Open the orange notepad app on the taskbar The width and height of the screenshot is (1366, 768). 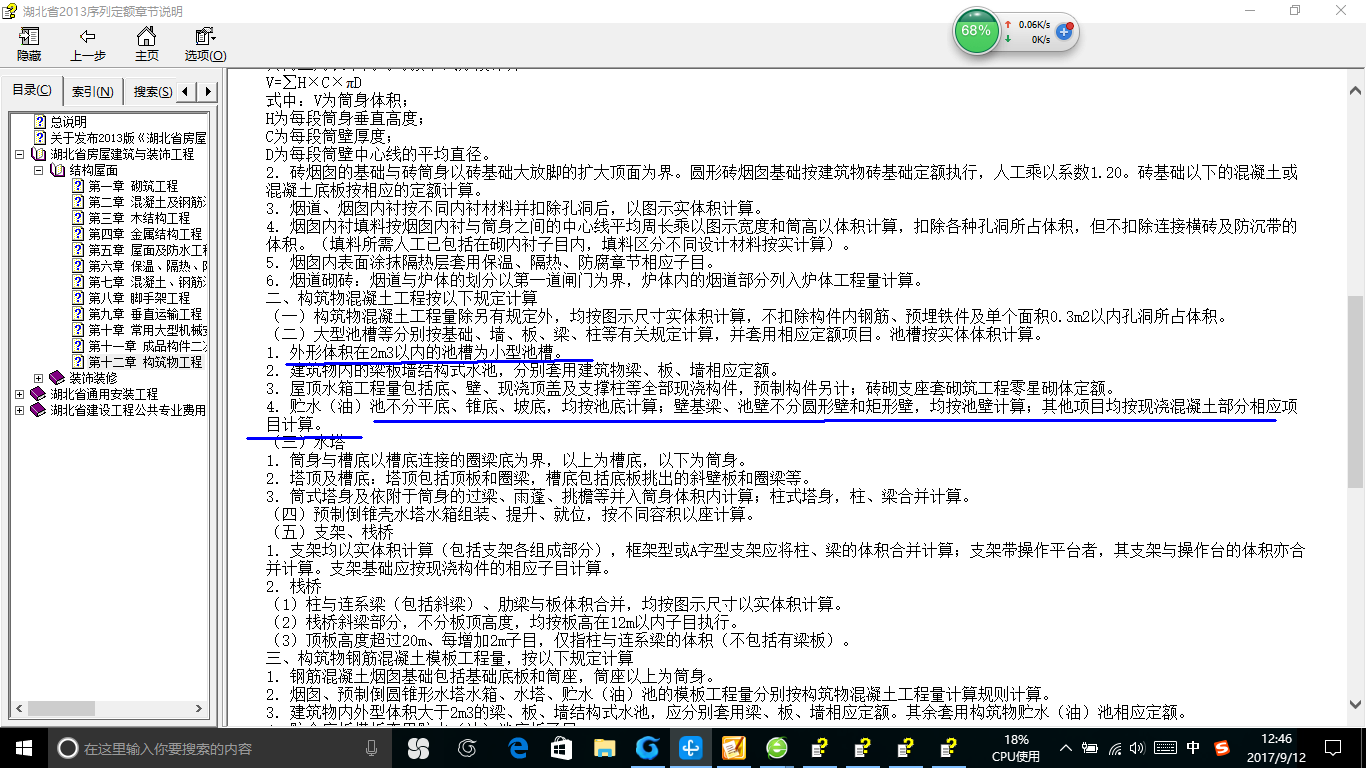coord(733,747)
